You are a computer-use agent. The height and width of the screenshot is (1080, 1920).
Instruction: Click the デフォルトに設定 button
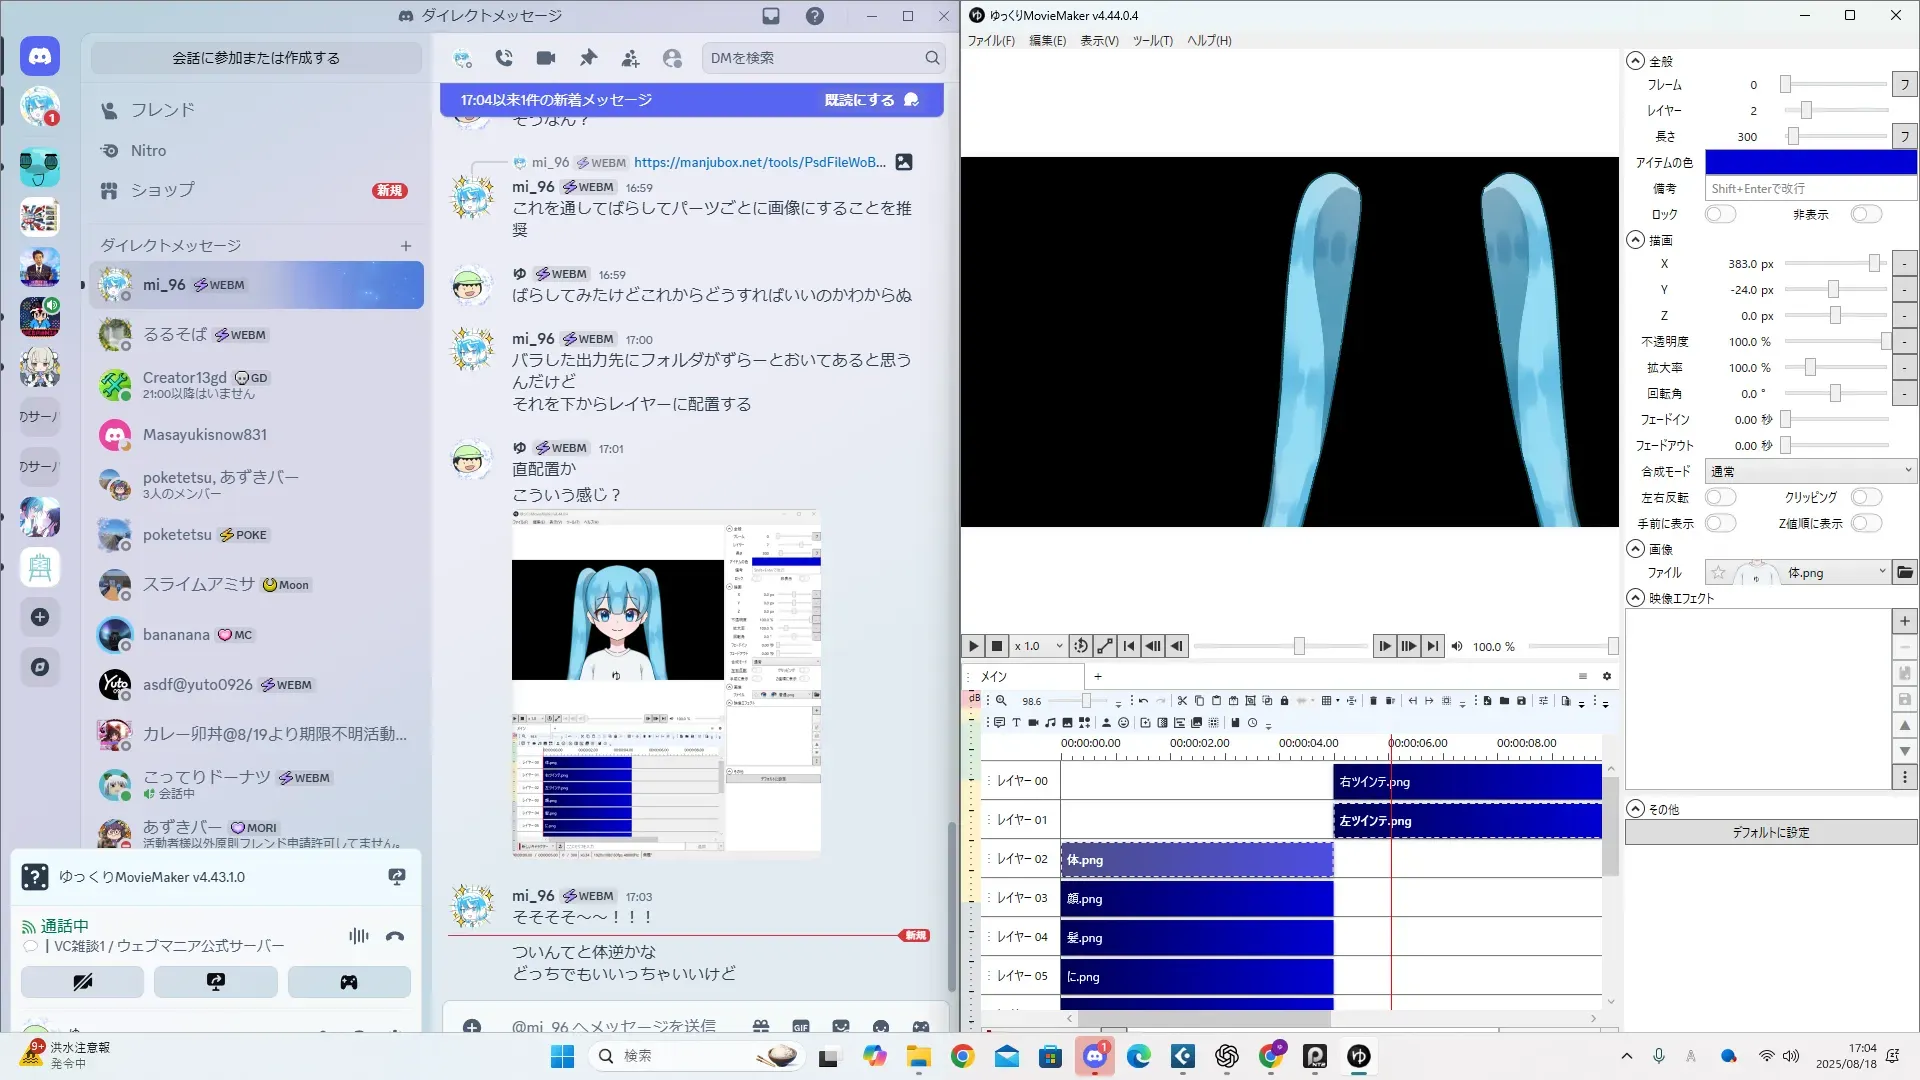[1770, 832]
